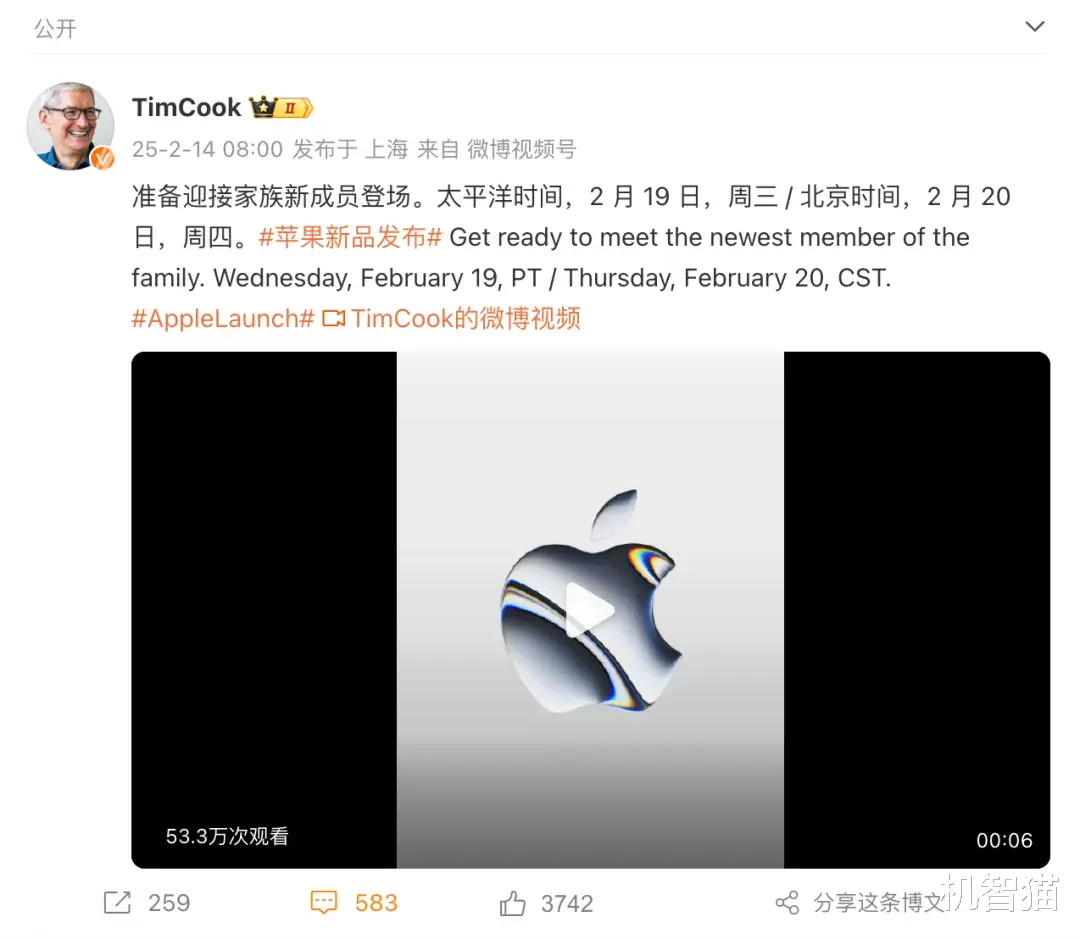Play the Apple logo video
The height and width of the screenshot is (939, 1080).
click(590, 610)
